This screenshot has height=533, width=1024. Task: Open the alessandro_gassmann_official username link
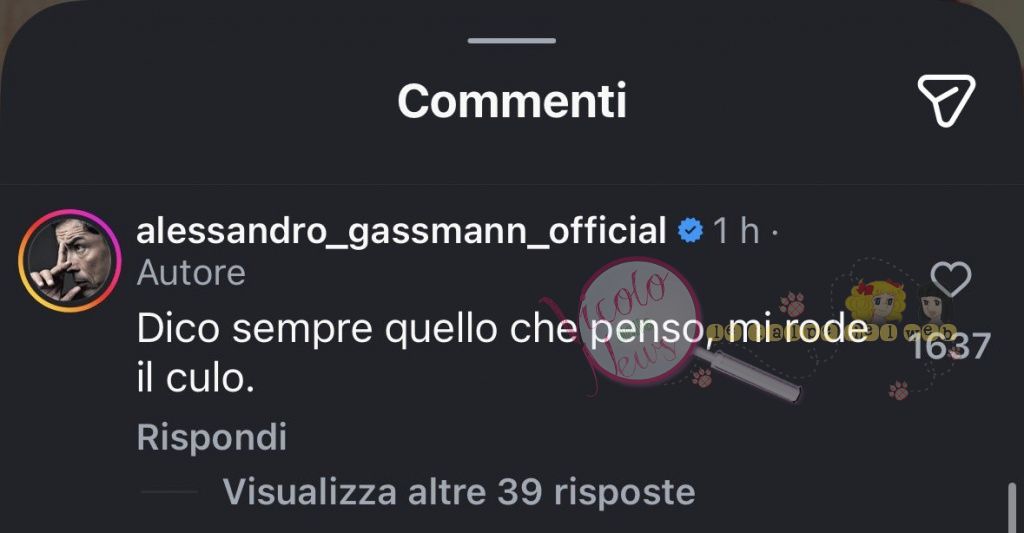(x=401, y=231)
